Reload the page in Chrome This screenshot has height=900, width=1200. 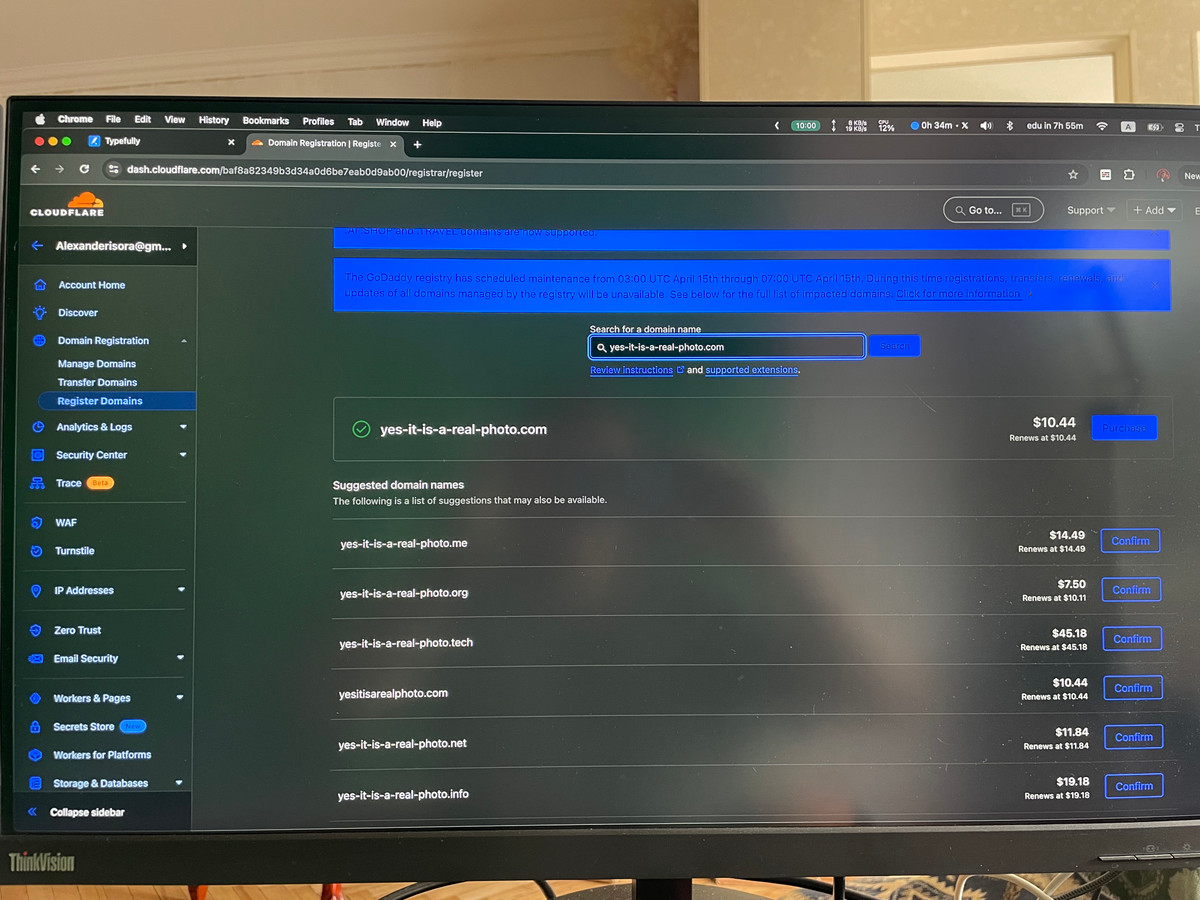click(84, 170)
